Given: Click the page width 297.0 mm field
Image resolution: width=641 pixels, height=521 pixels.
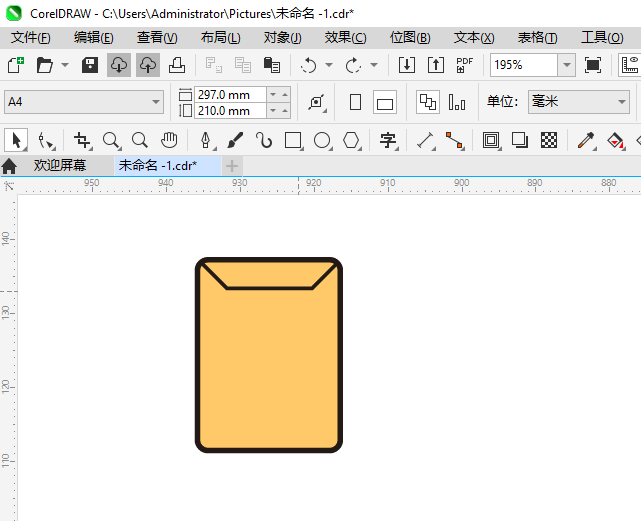Looking at the screenshot, I should [231, 94].
